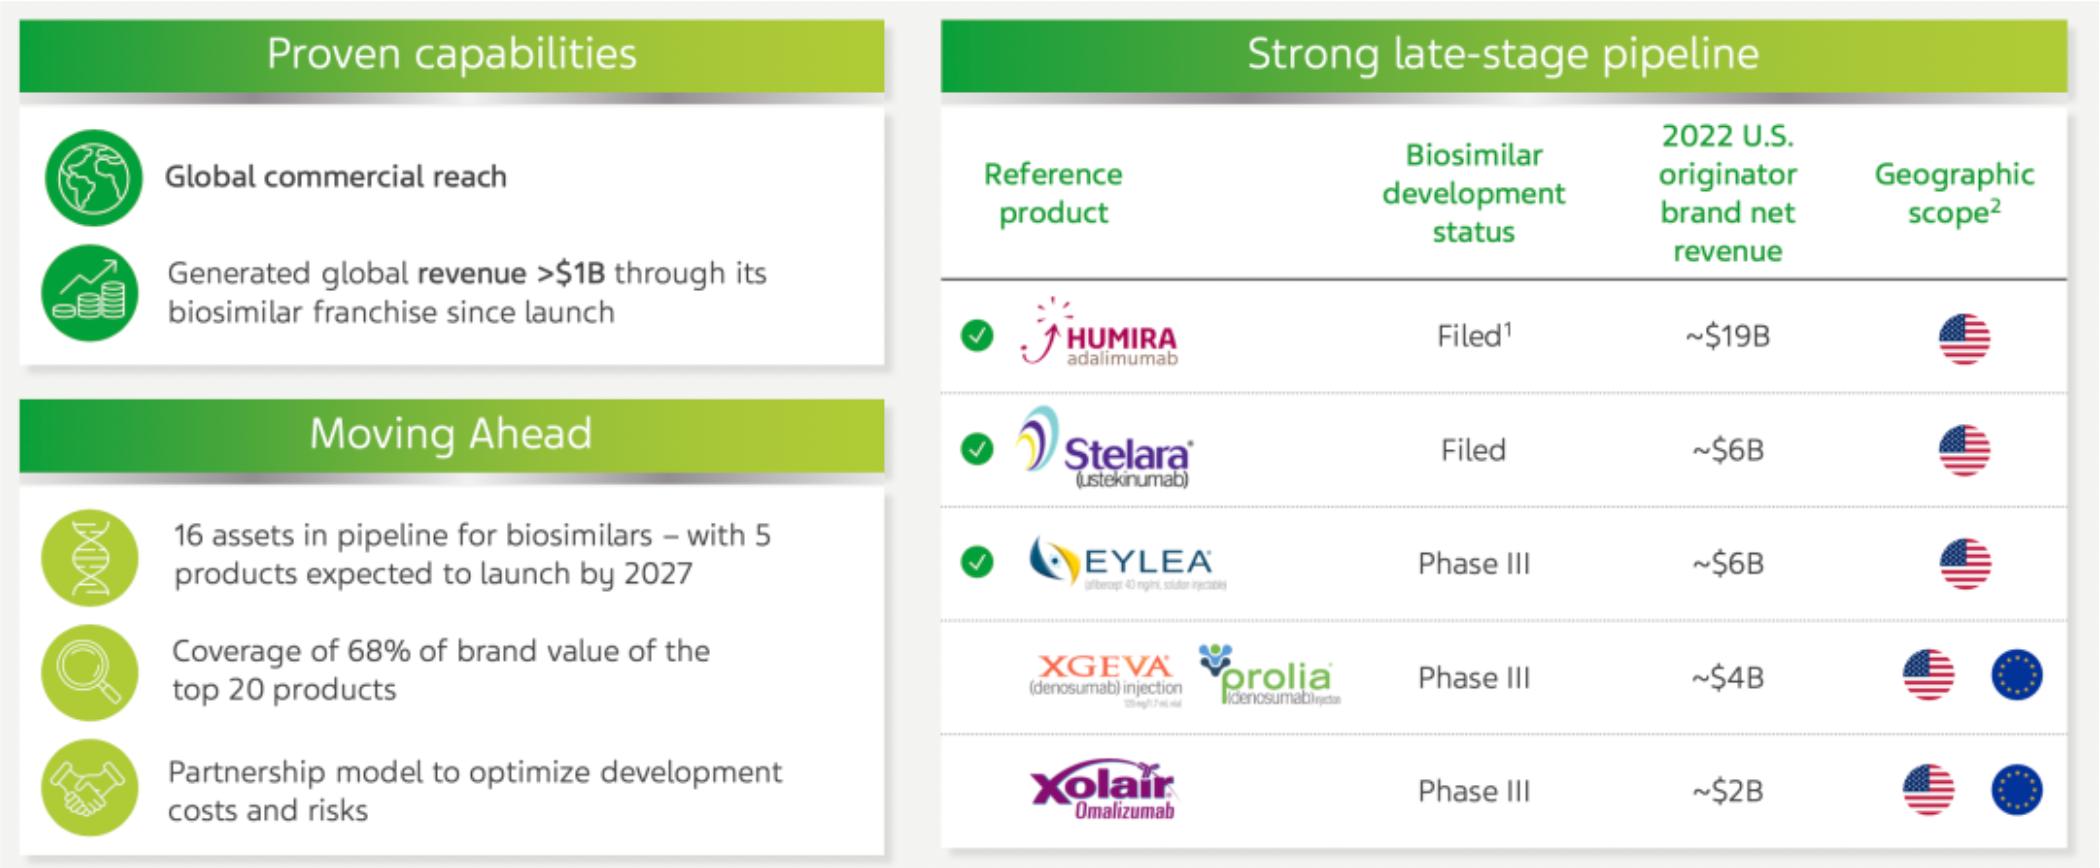Click the Stelara ustekinumab logo

click(1104, 449)
